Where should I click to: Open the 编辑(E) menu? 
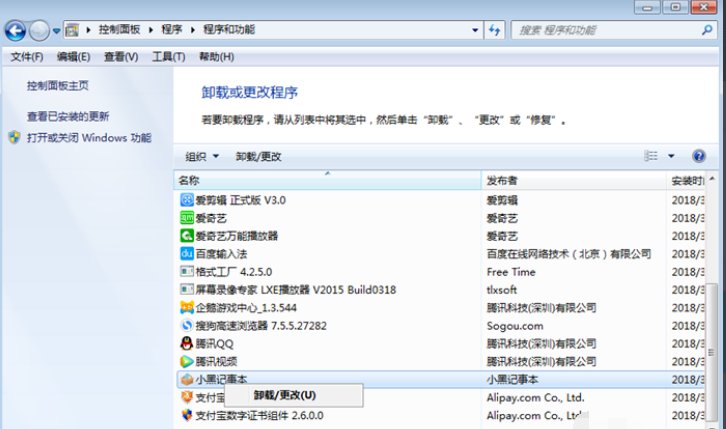(73, 57)
